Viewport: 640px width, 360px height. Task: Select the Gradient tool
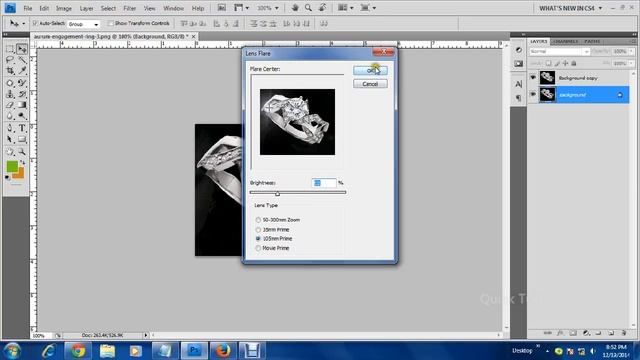pos(22,105)
